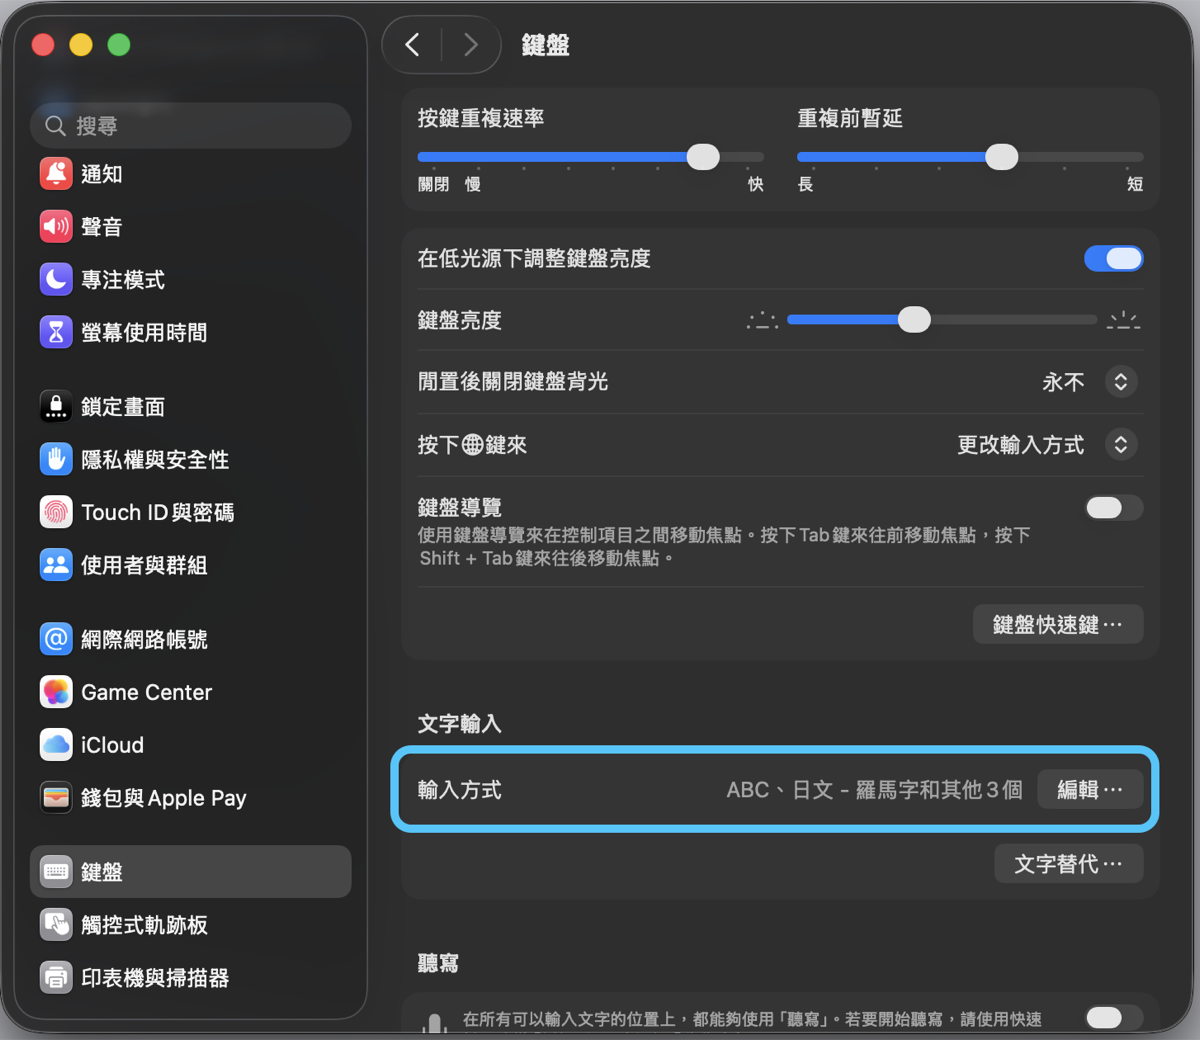Click the 慢 label under repeat rate
Image resolution: width=1200 pixels, height=1040 pixels.
coord(473,184)
